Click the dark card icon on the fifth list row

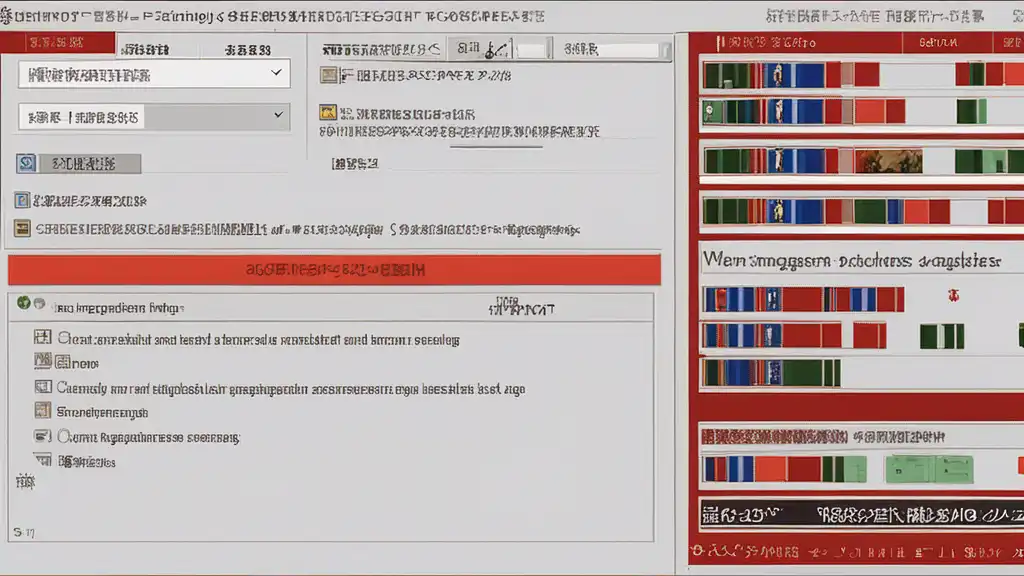point(42,436)
